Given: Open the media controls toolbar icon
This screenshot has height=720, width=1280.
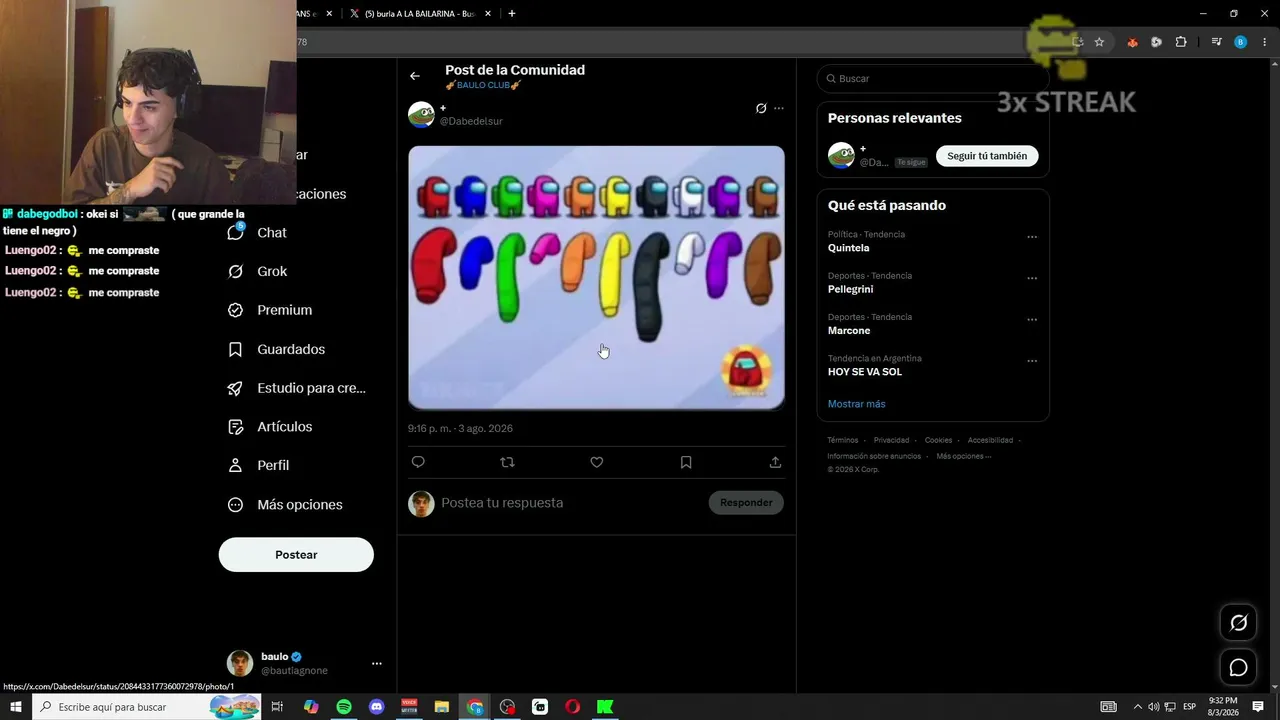Looking at the screenshot, I should click(1216, 42).
